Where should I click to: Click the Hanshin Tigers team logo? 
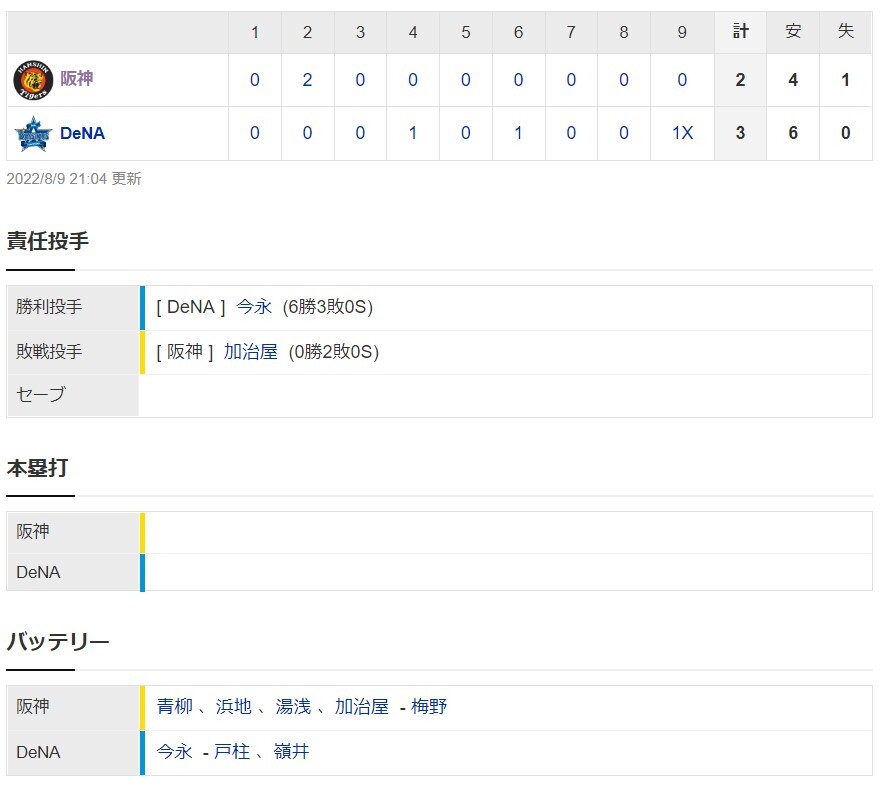33,80
